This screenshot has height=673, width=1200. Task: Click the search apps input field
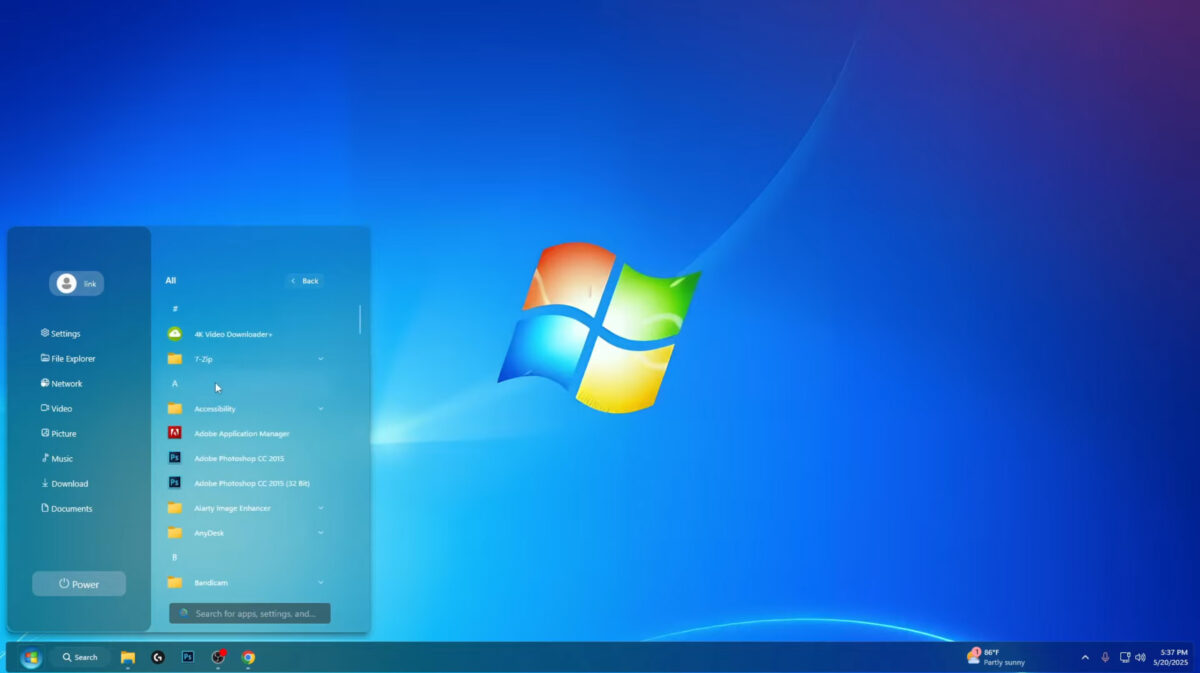(x=248, y=612)
